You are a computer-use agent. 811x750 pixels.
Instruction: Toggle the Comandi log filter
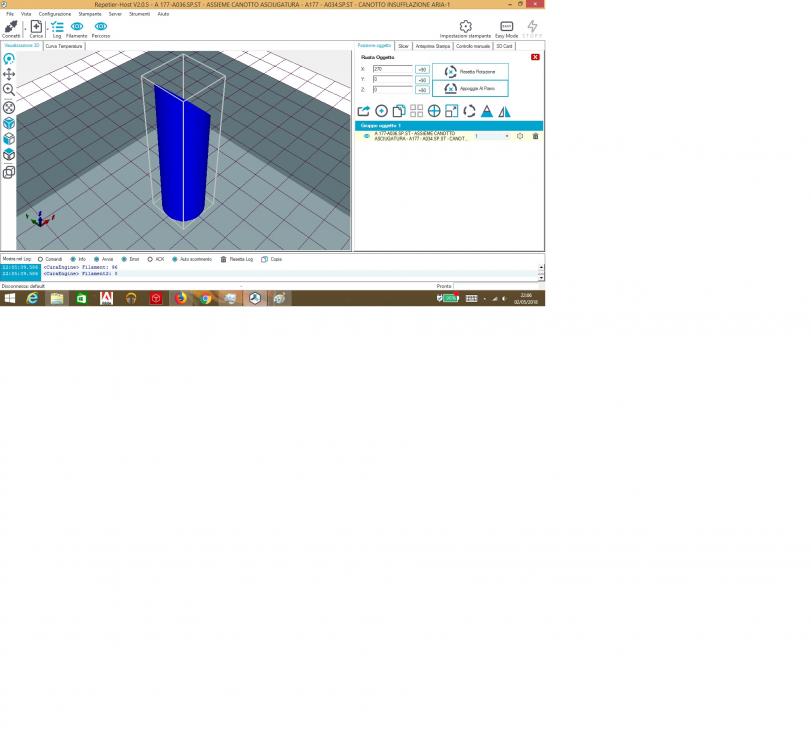pyautogui.click(x=40, y=259)
